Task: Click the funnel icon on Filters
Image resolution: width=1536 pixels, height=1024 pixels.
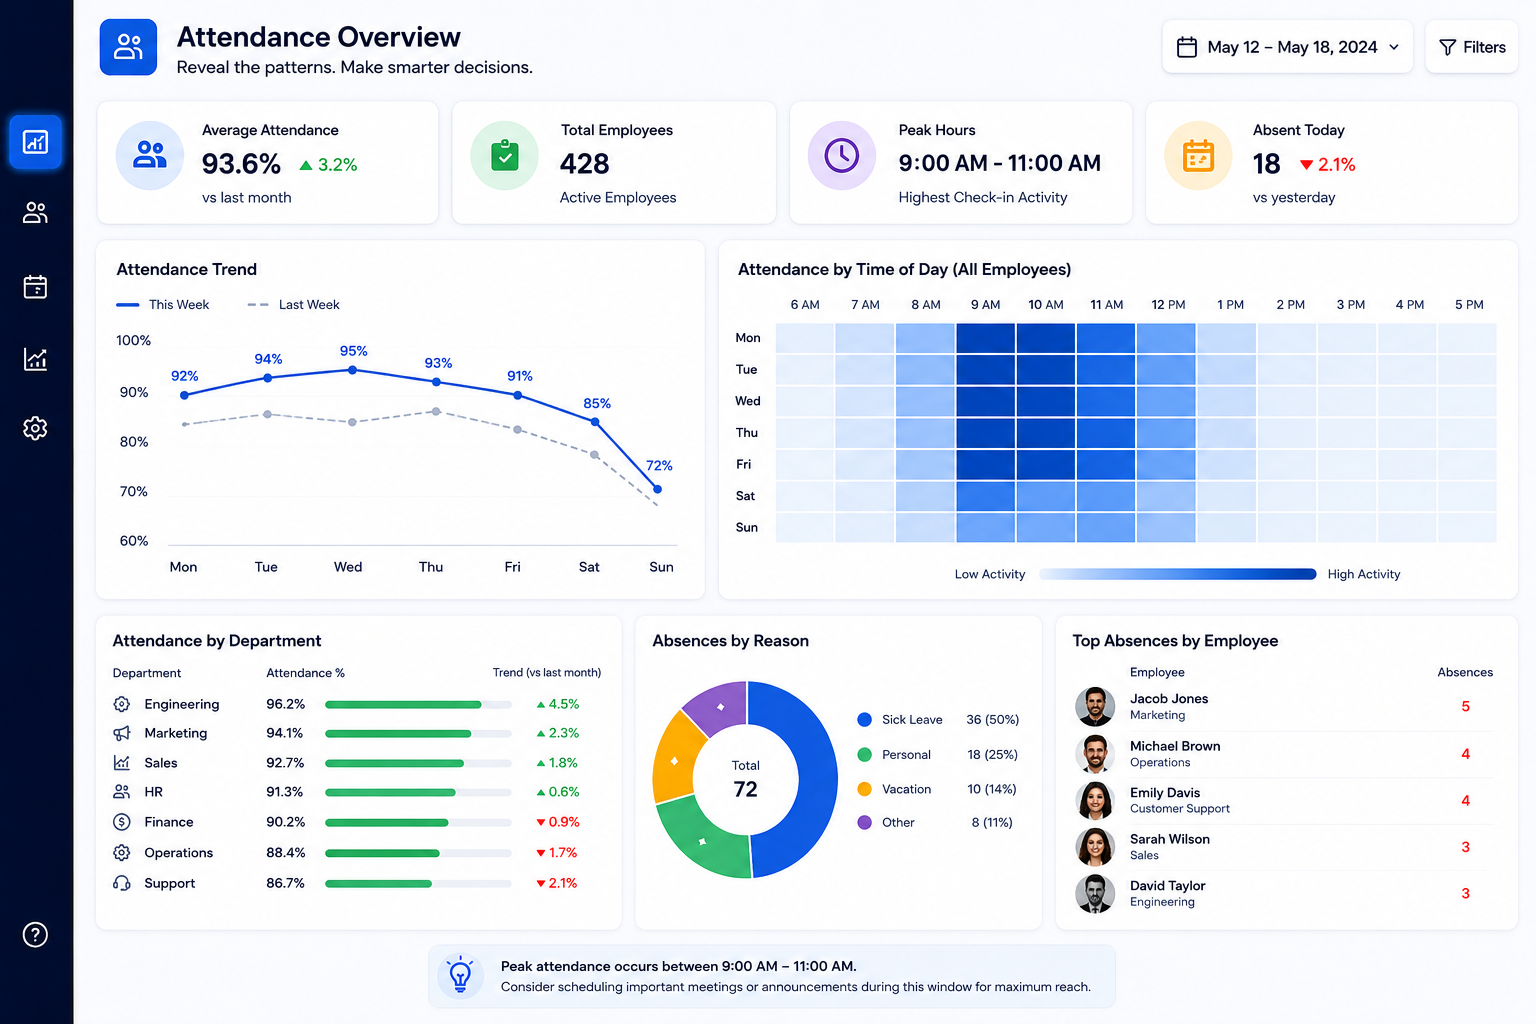Action: pos(1447,47)
